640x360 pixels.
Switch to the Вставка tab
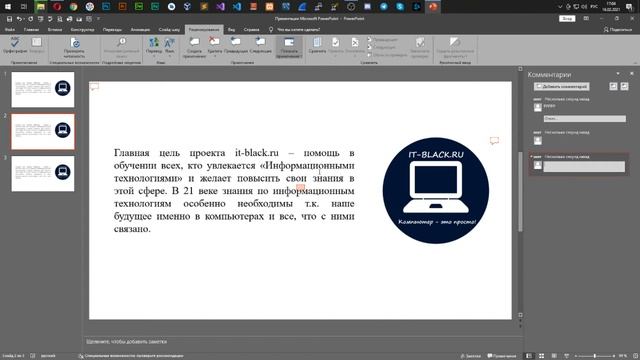point(55,29)
